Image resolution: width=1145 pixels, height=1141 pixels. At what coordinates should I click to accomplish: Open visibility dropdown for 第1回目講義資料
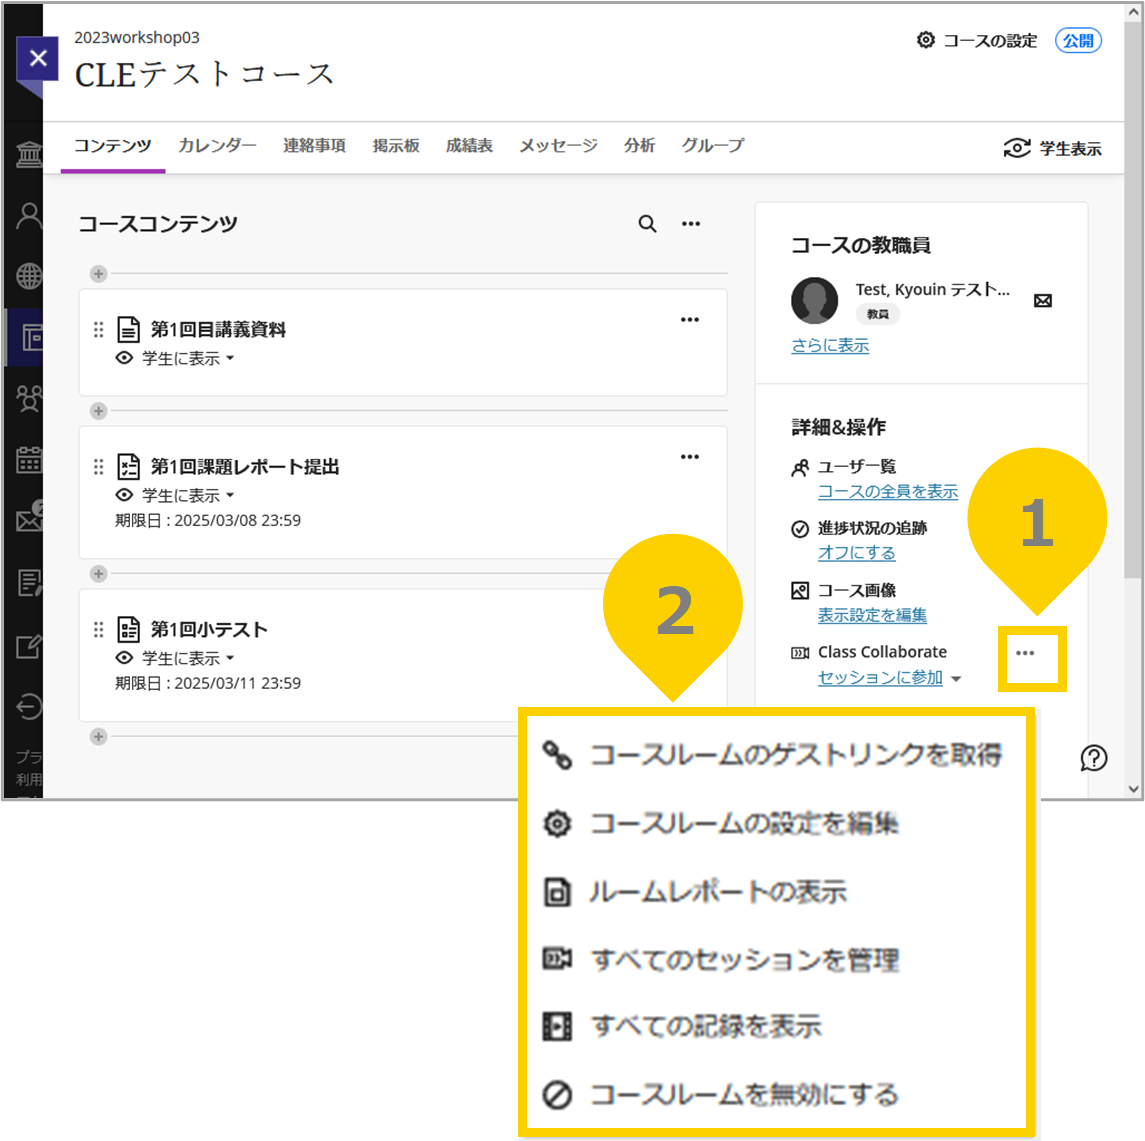(188, 358)
